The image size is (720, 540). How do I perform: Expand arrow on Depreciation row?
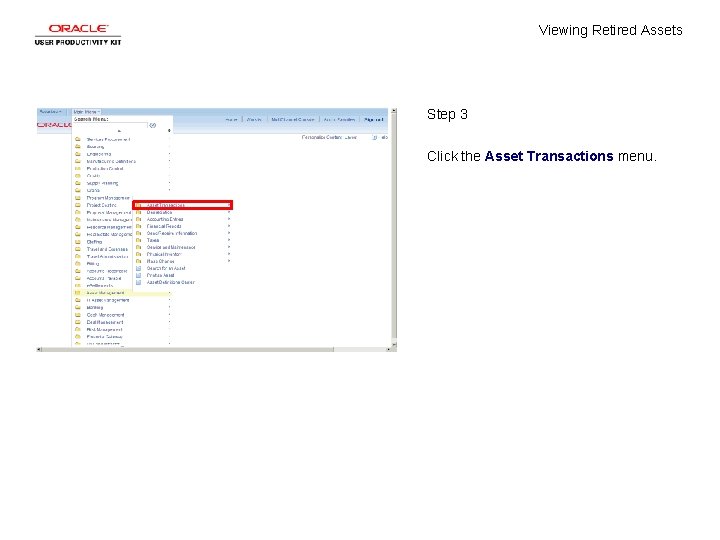[229, 213]
